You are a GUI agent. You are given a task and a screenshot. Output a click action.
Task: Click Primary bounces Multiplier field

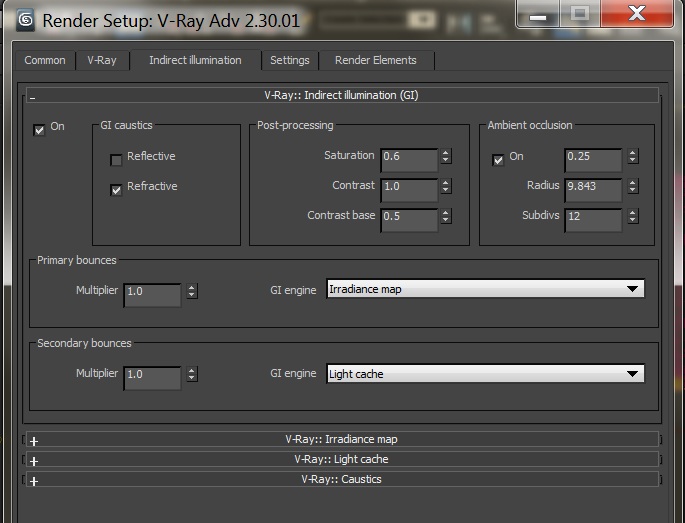(x=152, y=295)
